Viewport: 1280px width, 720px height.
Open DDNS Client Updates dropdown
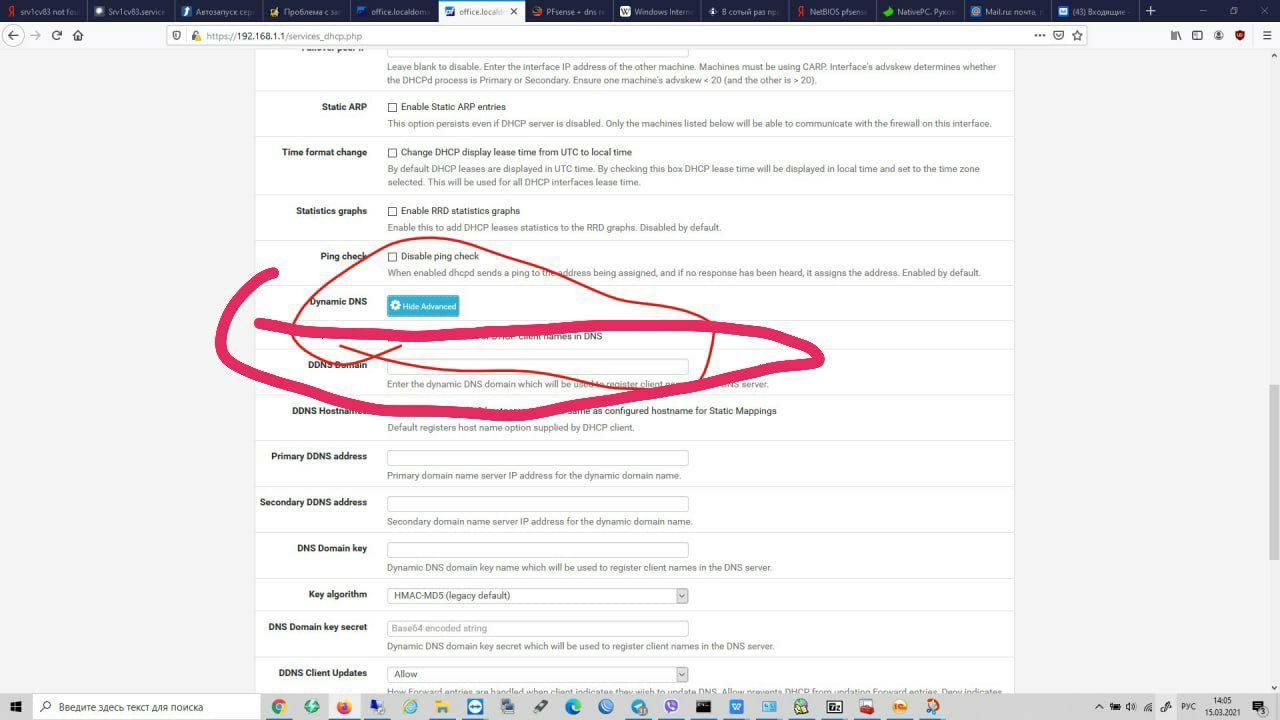click(x=538, y=674)
